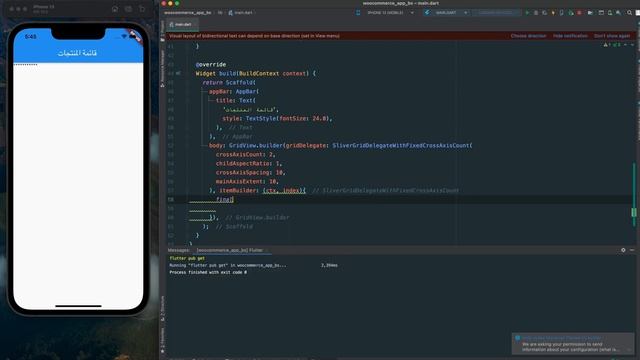This screenshot has height=360, width=640.
Task: Click main.dart in the breadcrumb
Action: (x=240, y=13)
